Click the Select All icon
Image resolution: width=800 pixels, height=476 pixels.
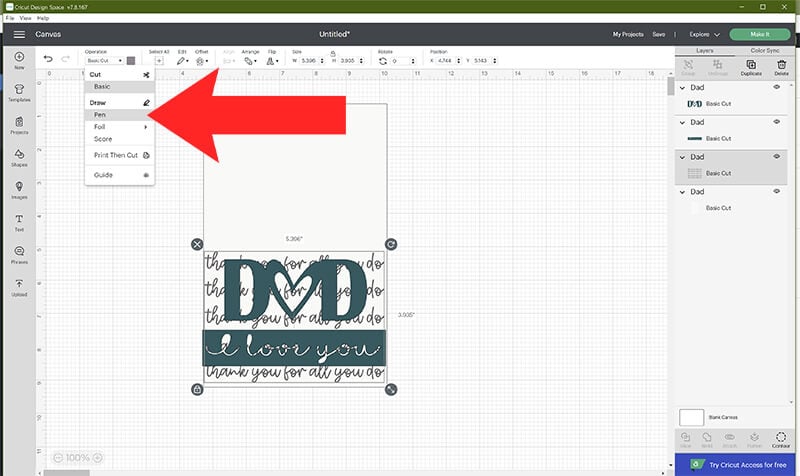pos(159,61)
